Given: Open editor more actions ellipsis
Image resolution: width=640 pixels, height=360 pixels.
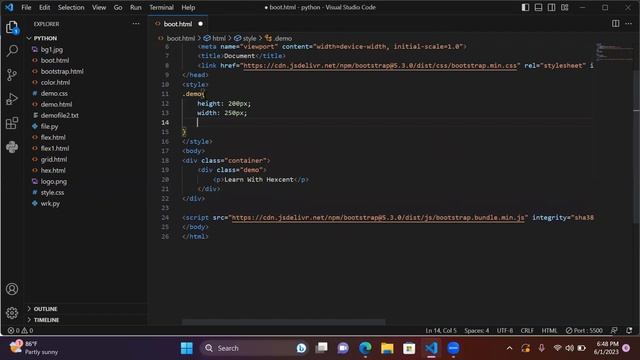Looking at the screenshot, I should coord(629,24).
